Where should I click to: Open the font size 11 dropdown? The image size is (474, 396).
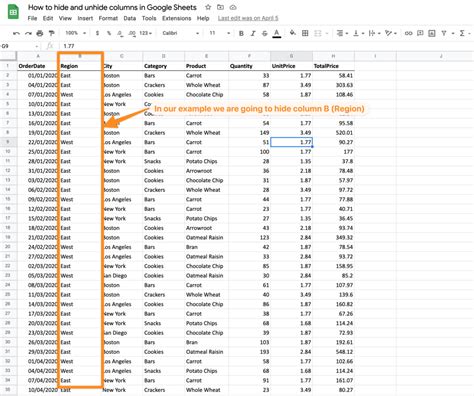[219, 33]
